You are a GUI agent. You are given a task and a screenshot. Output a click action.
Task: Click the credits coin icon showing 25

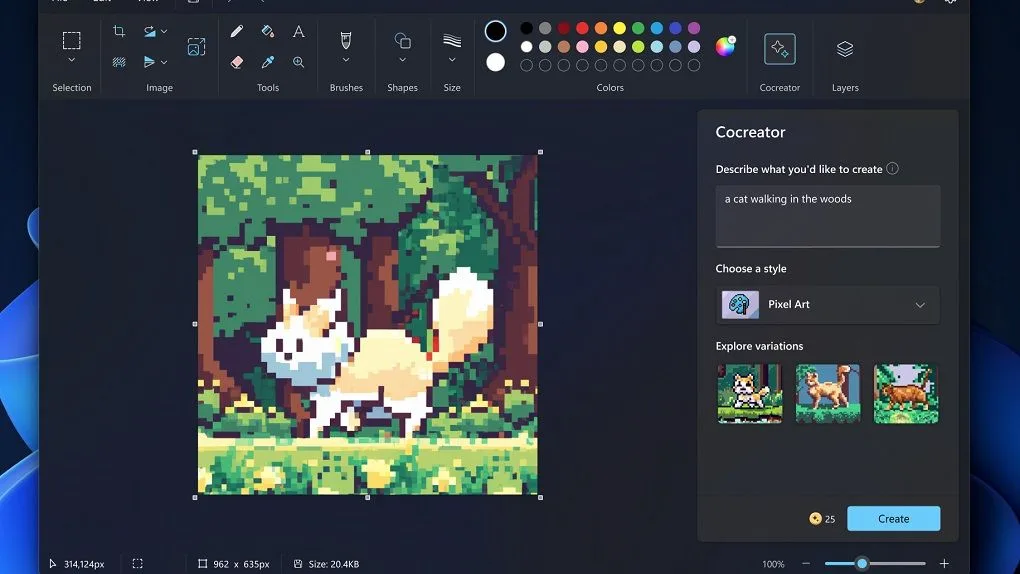tap(815, 519)
